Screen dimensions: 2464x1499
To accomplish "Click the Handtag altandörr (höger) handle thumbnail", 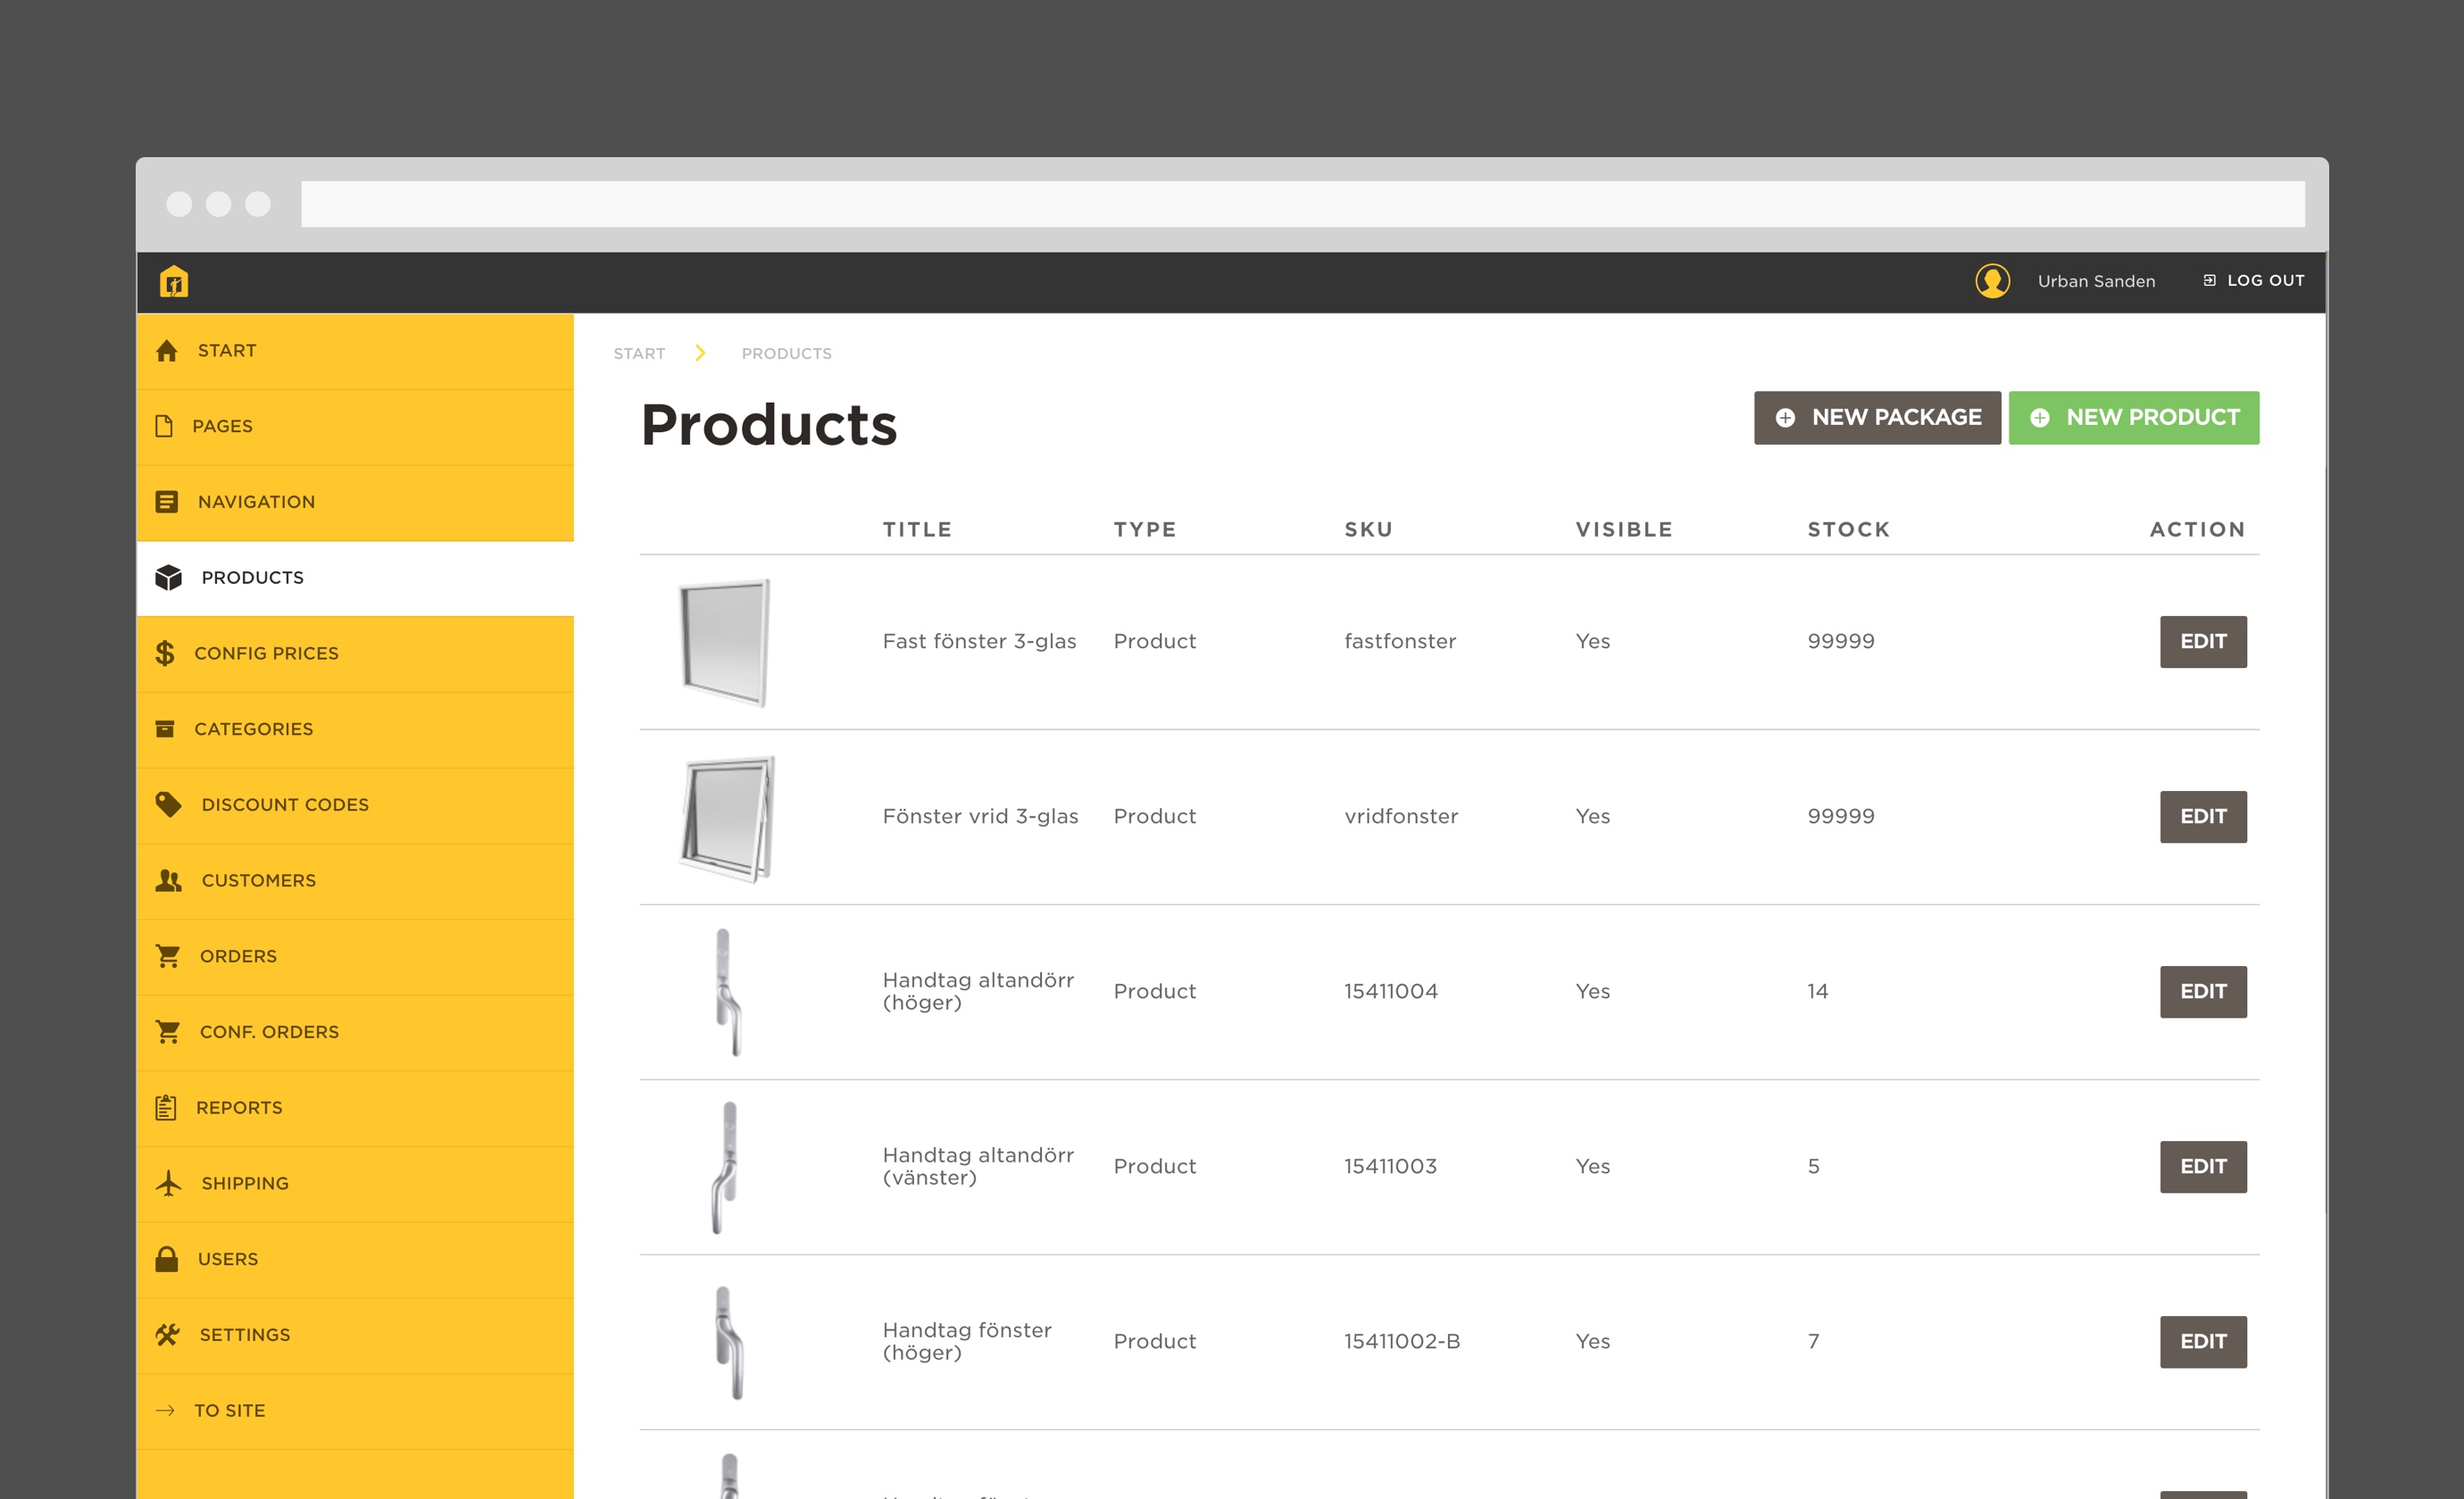I will pos(728,992).
